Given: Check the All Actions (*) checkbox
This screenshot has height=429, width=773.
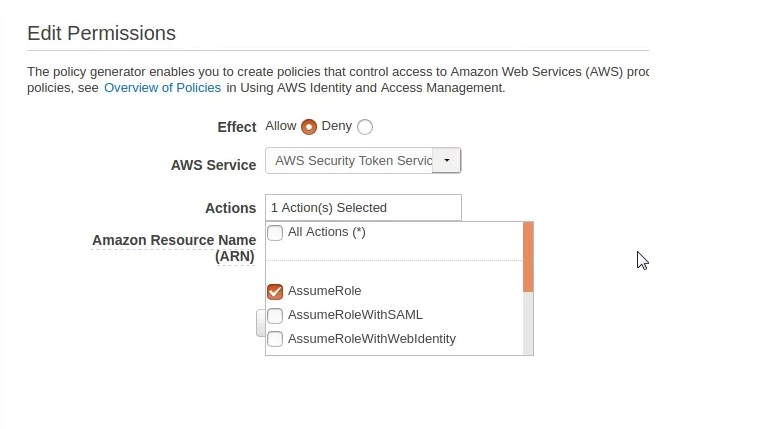Looking at the screenshot, I should (275, 233).
